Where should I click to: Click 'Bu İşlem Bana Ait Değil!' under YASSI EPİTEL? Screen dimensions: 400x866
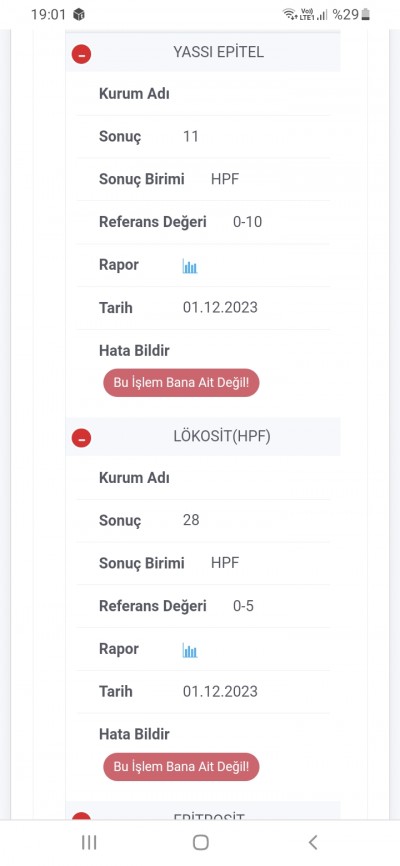tap(181, 383)
